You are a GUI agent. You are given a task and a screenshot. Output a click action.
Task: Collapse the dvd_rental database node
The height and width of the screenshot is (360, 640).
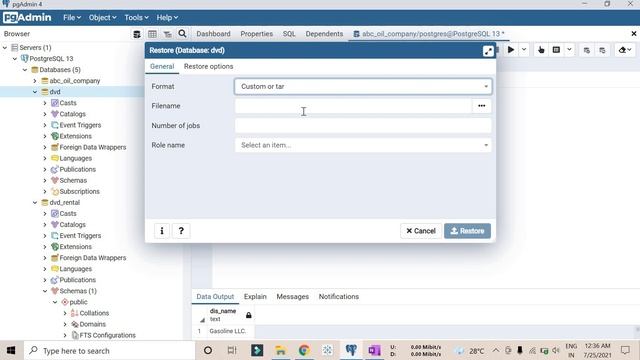point(35,202)
